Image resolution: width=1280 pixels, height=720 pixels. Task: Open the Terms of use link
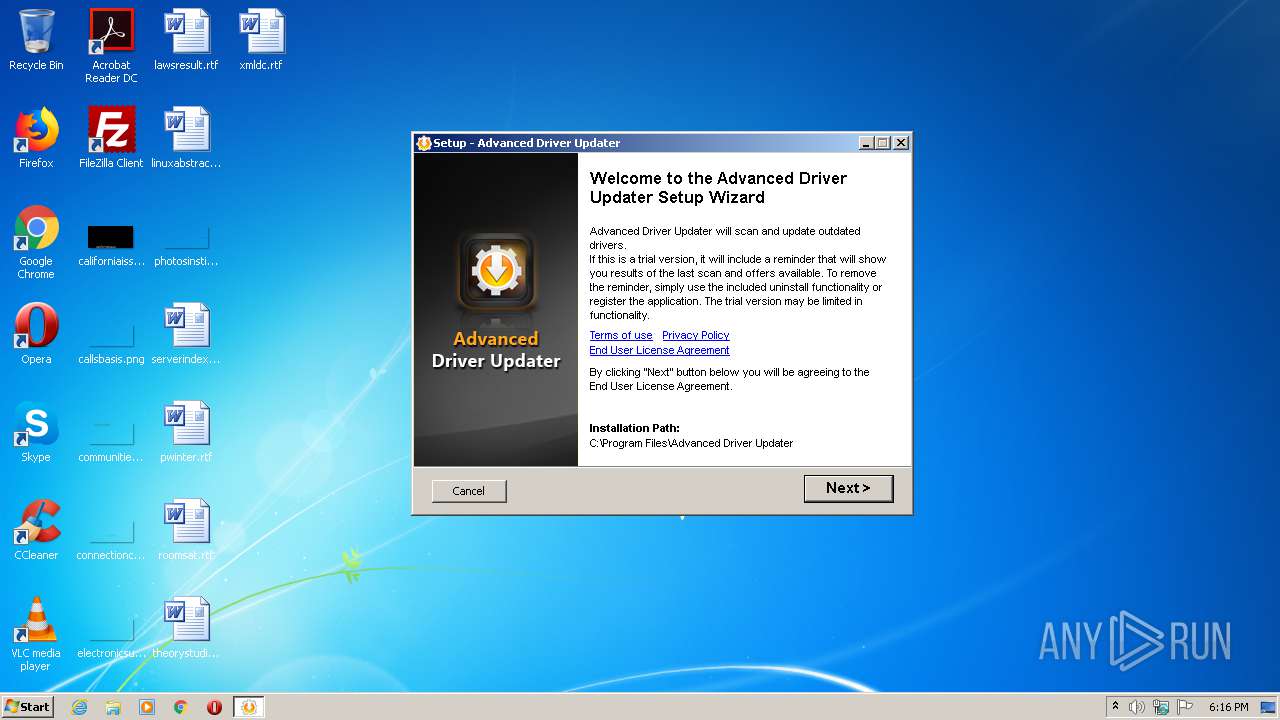point(621,335)
